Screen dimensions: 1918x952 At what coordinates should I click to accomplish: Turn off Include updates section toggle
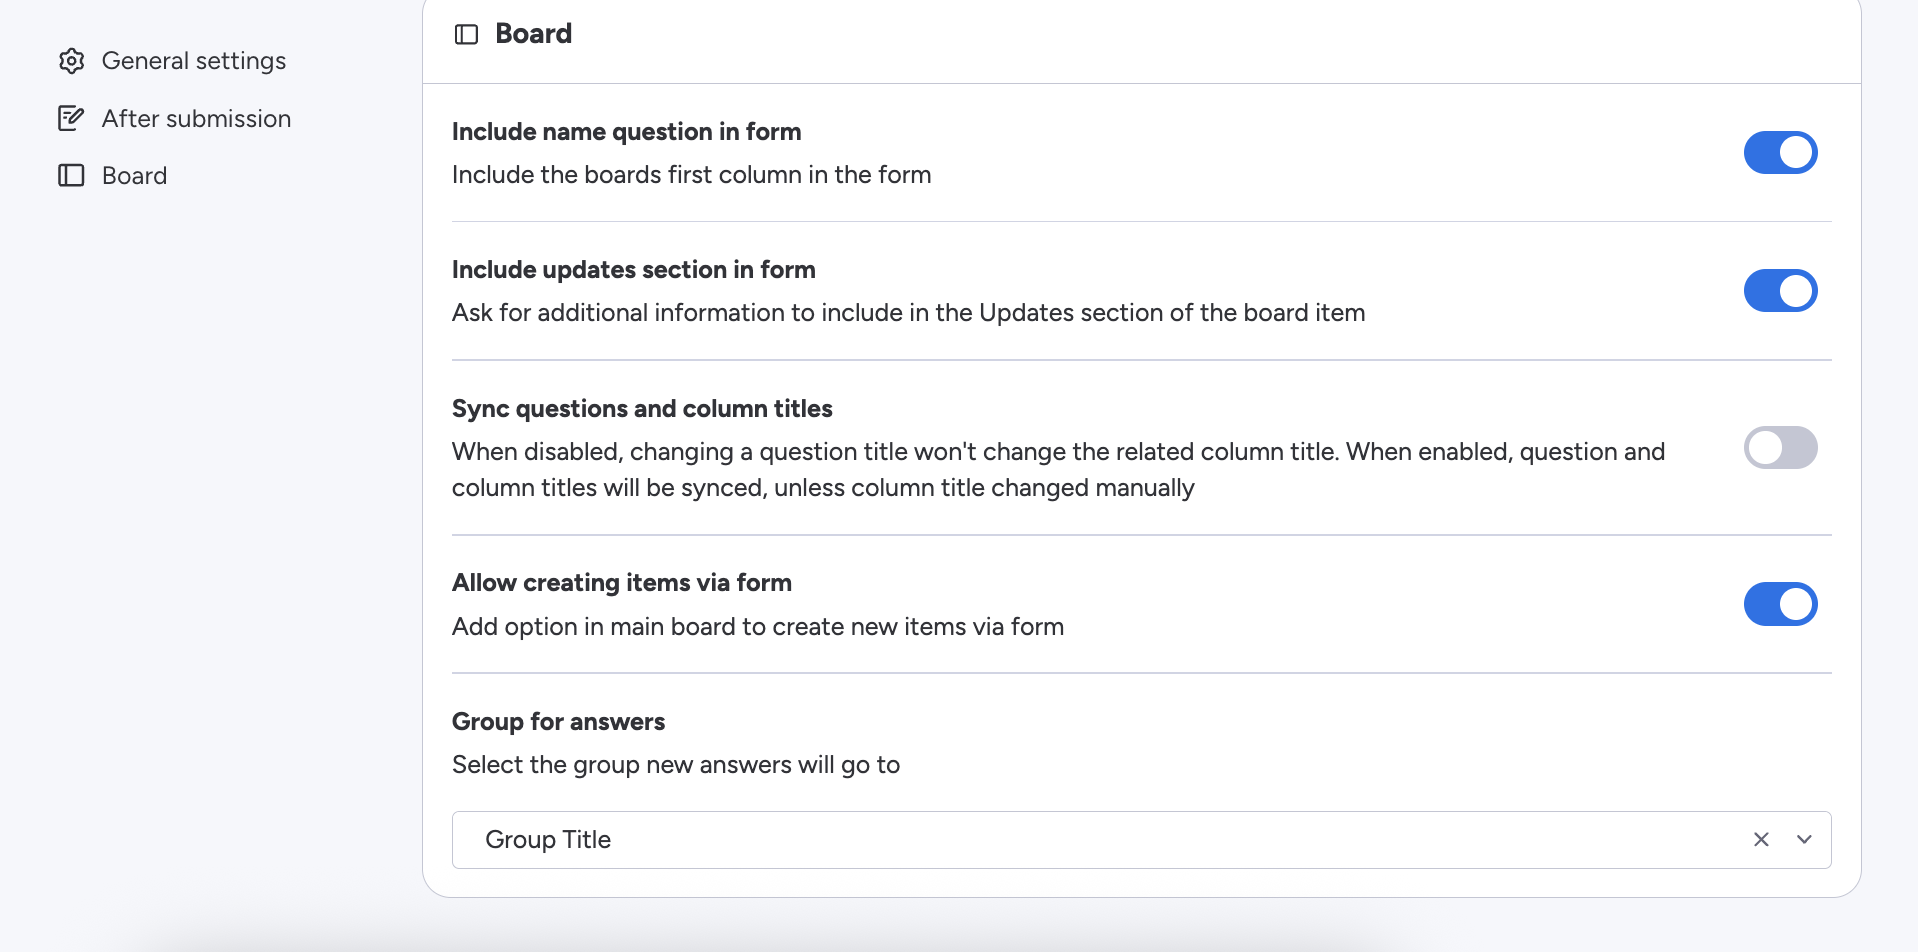pyautogui.click(x=1780, y=291)
